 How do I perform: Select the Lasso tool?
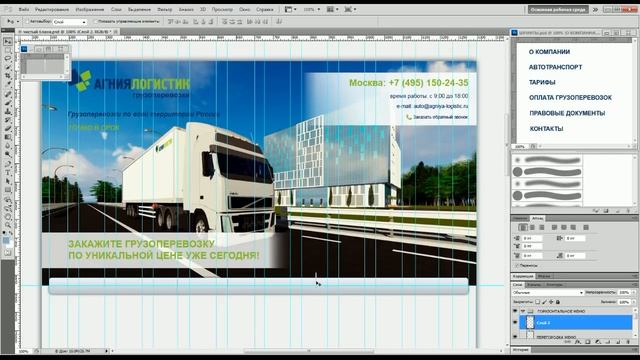pos(8,59)
